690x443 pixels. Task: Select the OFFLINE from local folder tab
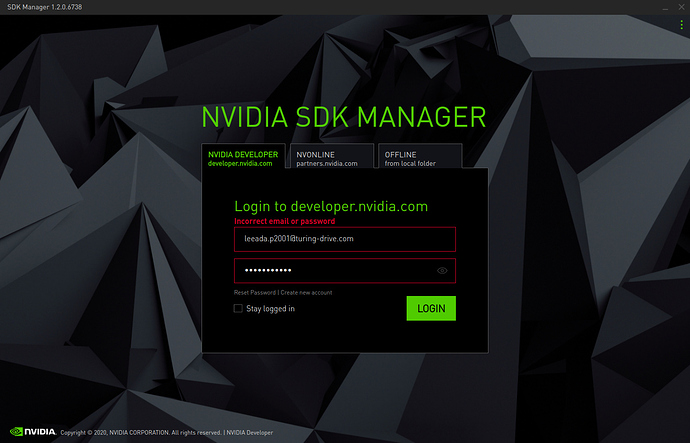(420, 156)
